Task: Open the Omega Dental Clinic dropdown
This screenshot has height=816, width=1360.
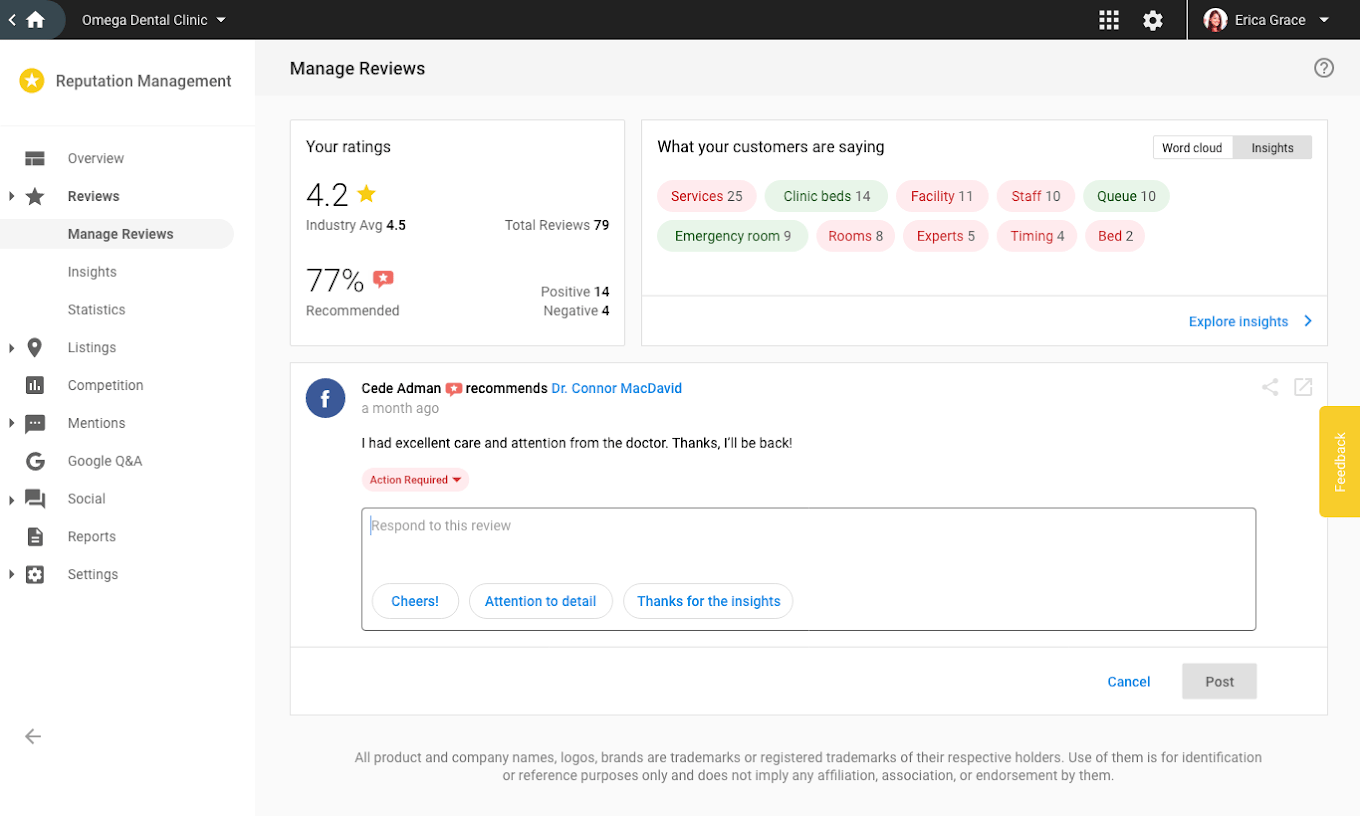Action: point(154,20)
